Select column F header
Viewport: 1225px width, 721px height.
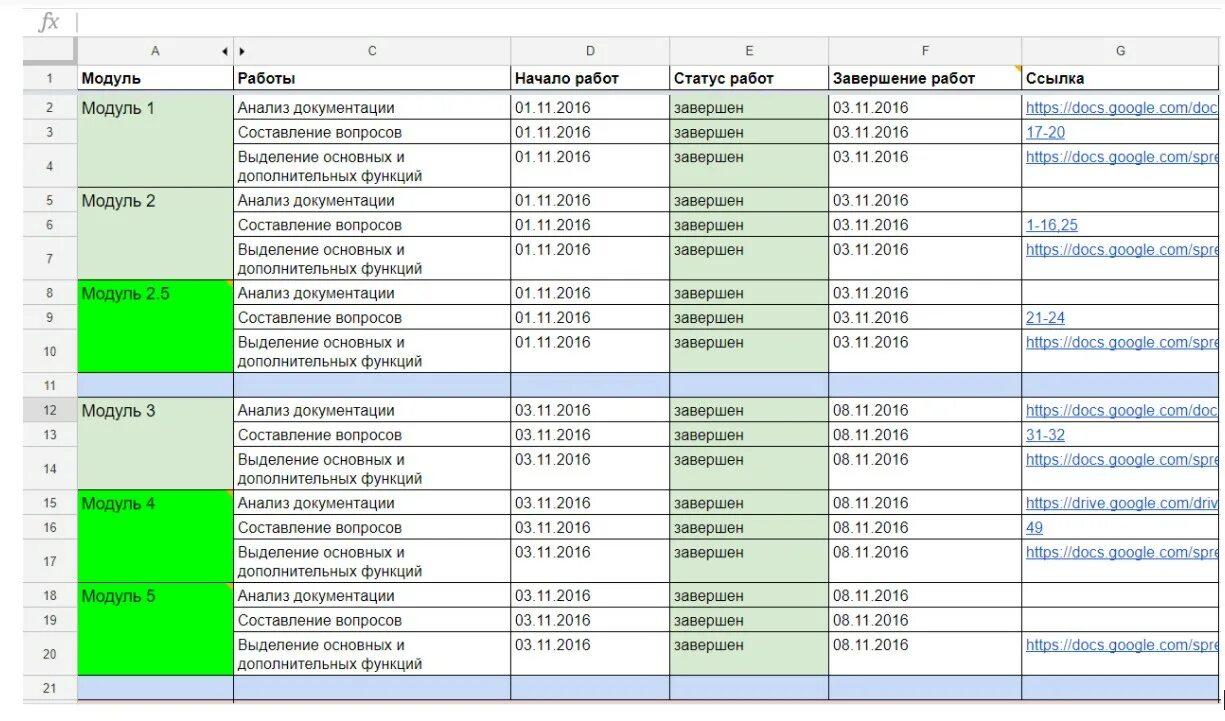click(925, 51)
